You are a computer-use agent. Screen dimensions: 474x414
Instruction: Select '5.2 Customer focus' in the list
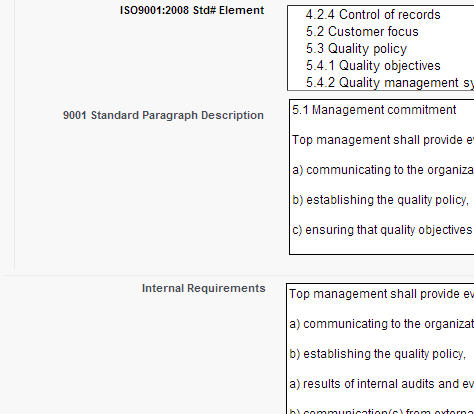pyautogui.click(x=362, y=32)
